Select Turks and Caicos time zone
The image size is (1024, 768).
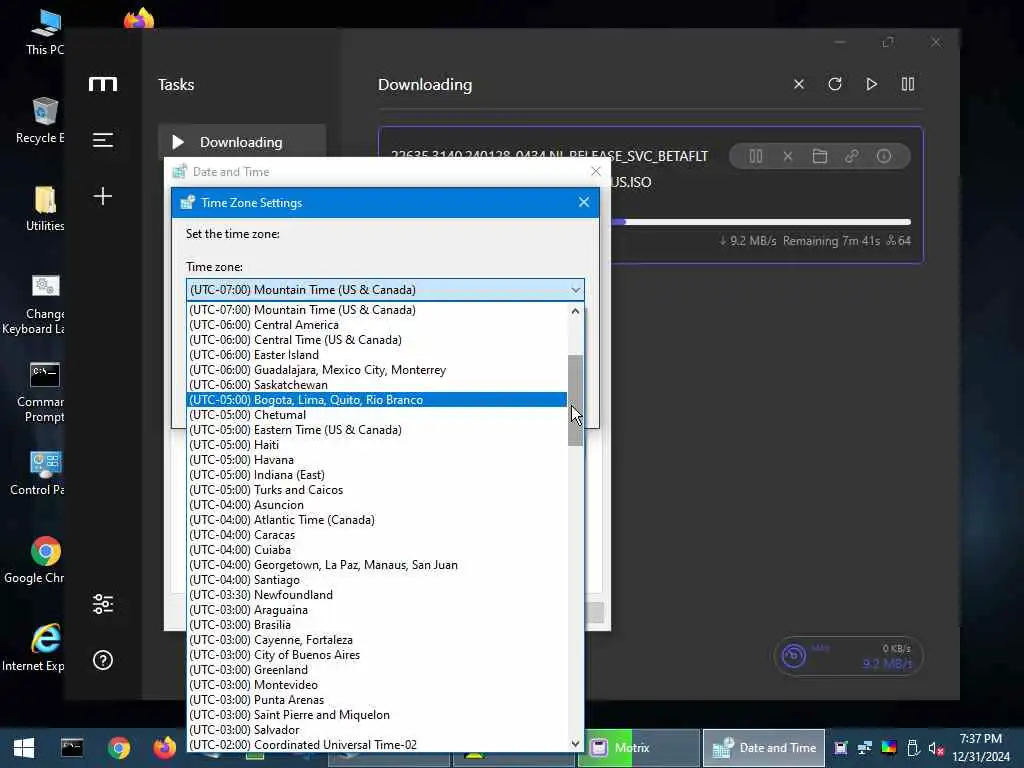coord(377,490)
